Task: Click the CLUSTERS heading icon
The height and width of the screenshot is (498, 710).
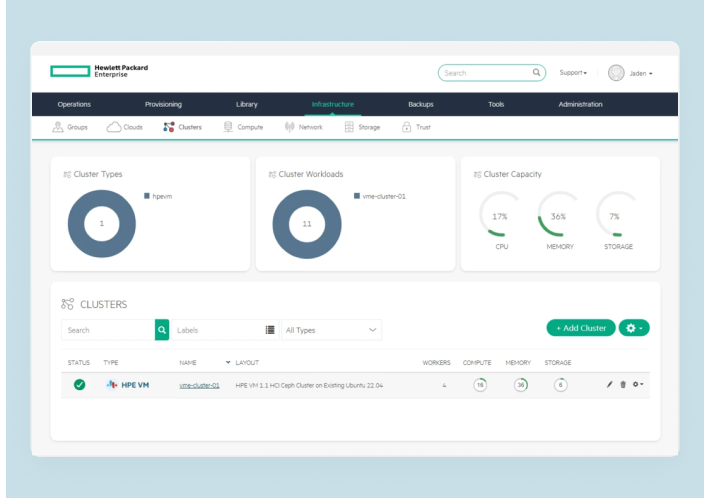Action: tap(67, 304)
